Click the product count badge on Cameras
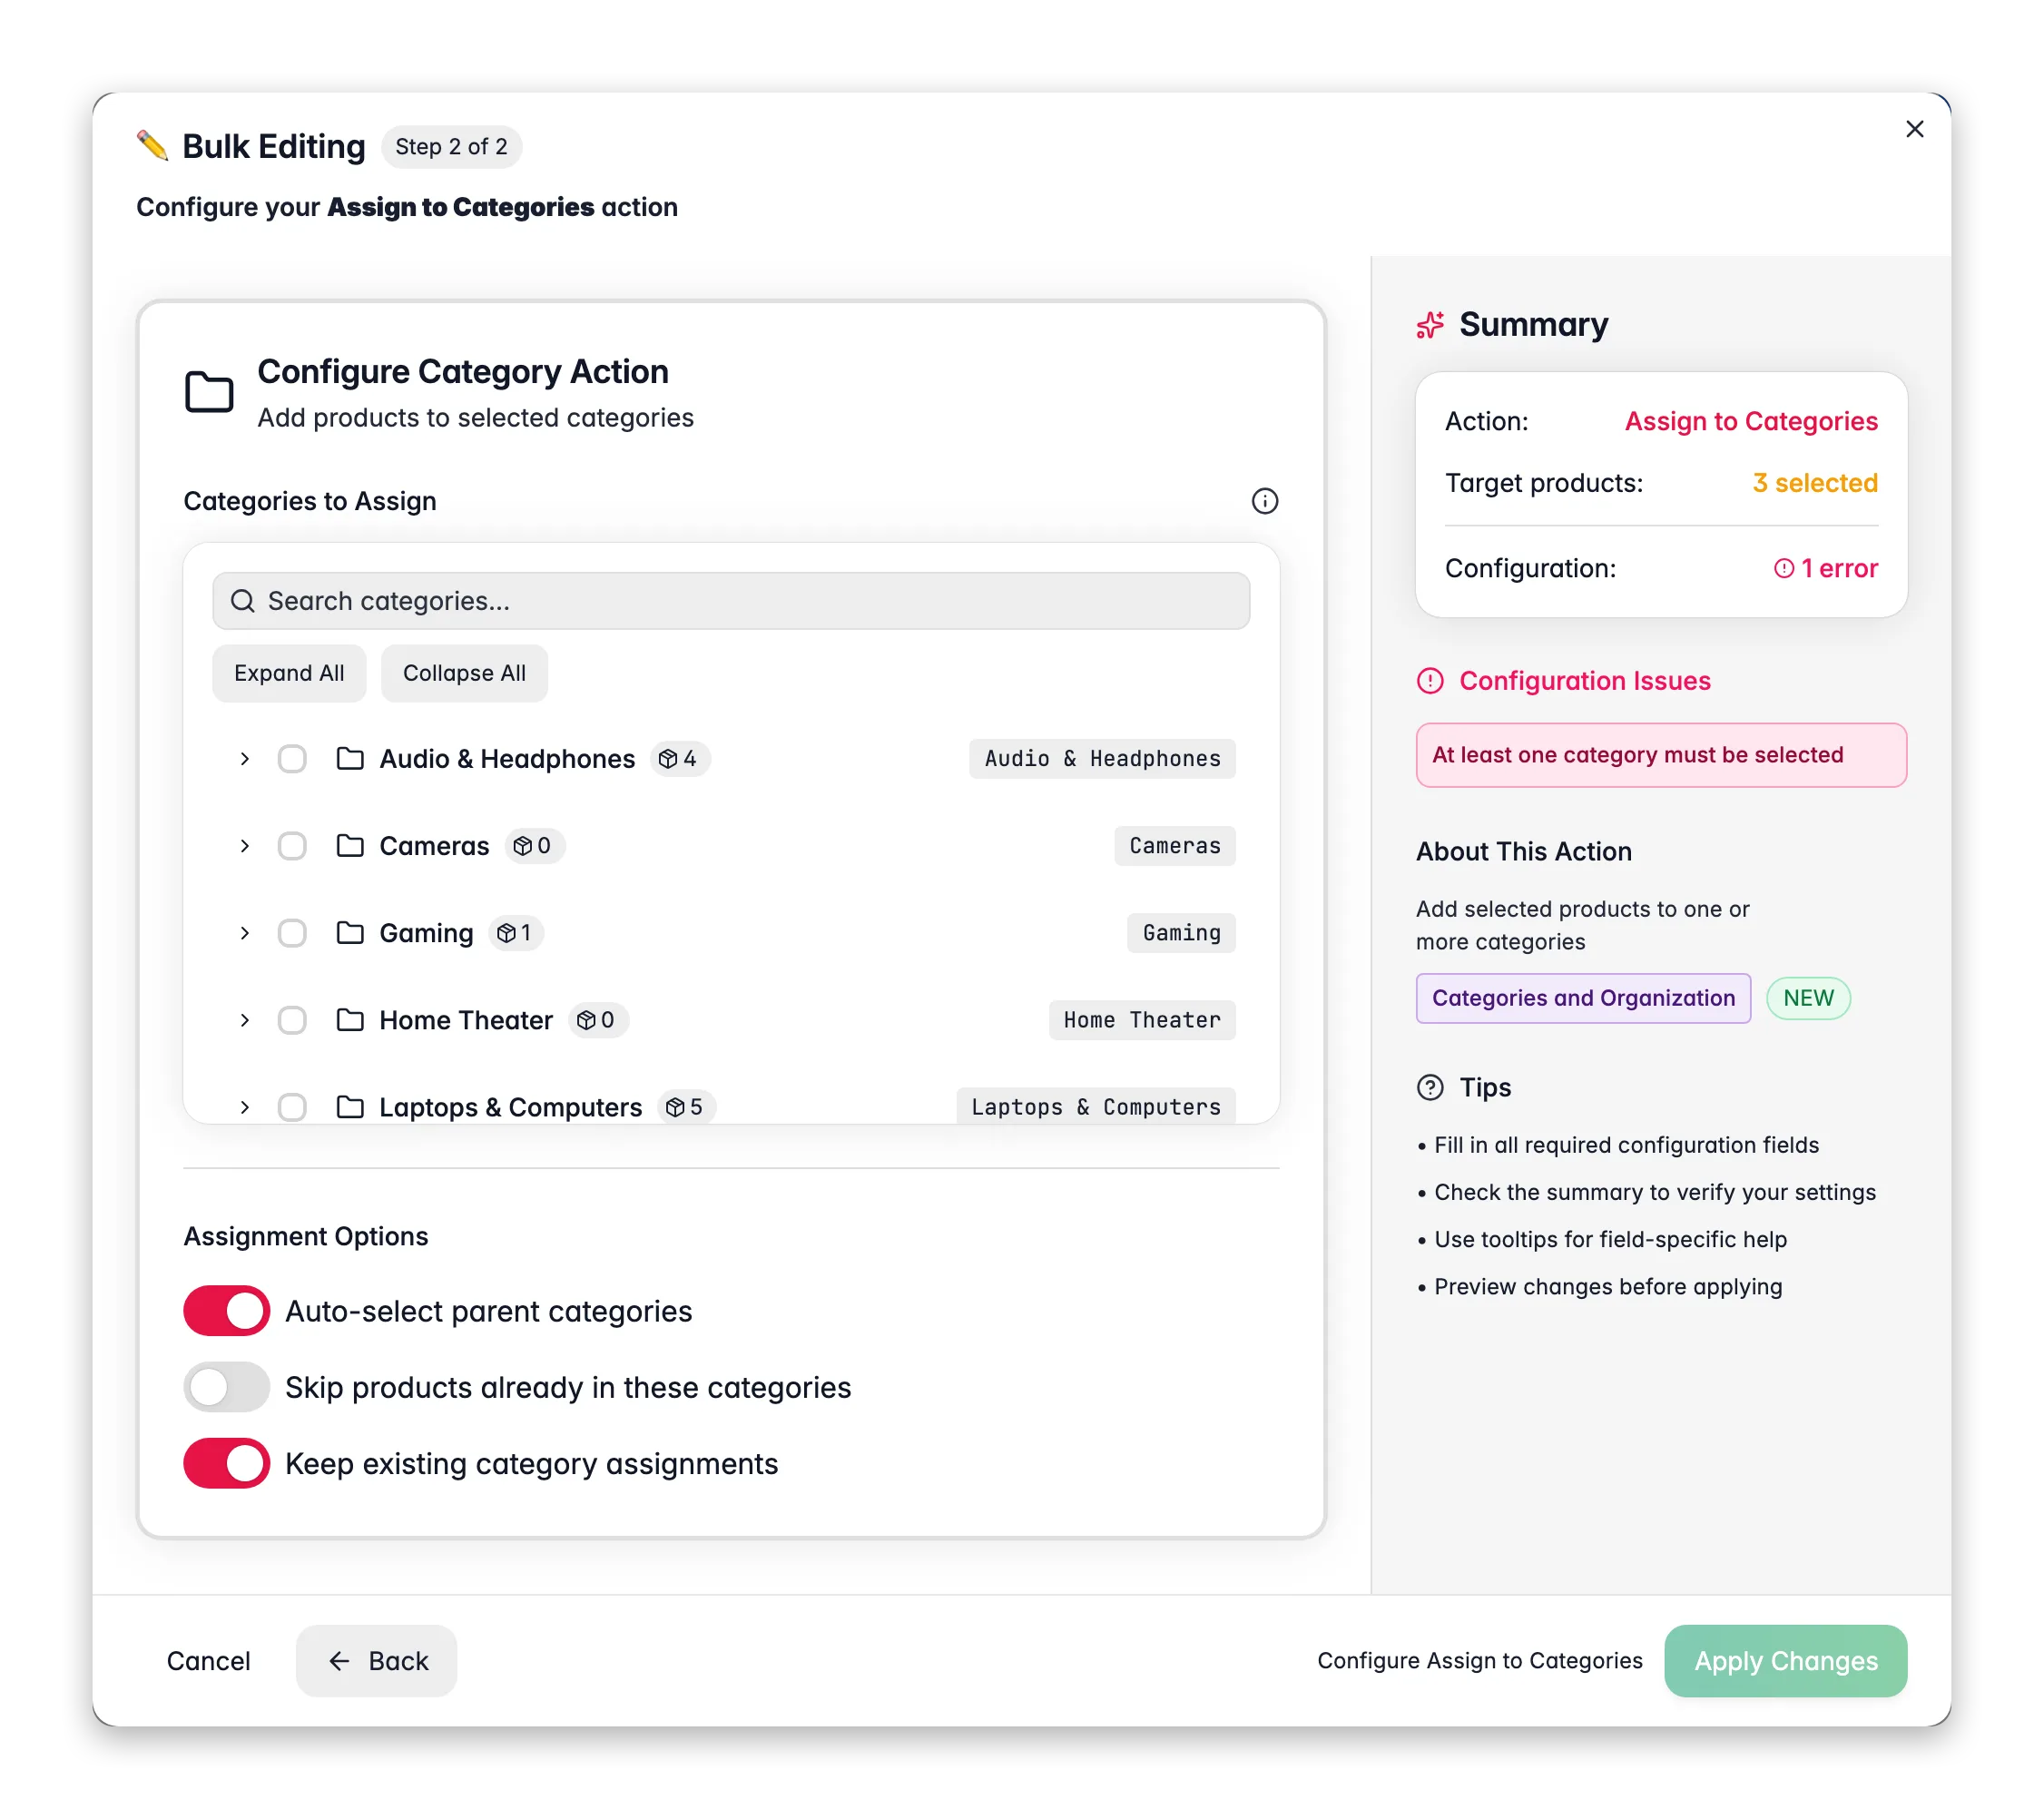The width and height of the screenshot is (2044, 1819). 533,846
